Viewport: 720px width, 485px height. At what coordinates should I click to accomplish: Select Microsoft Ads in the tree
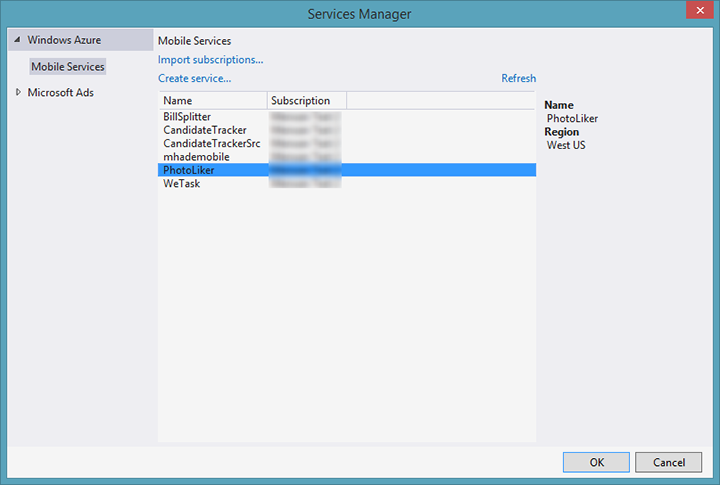(x=61, y=92)
